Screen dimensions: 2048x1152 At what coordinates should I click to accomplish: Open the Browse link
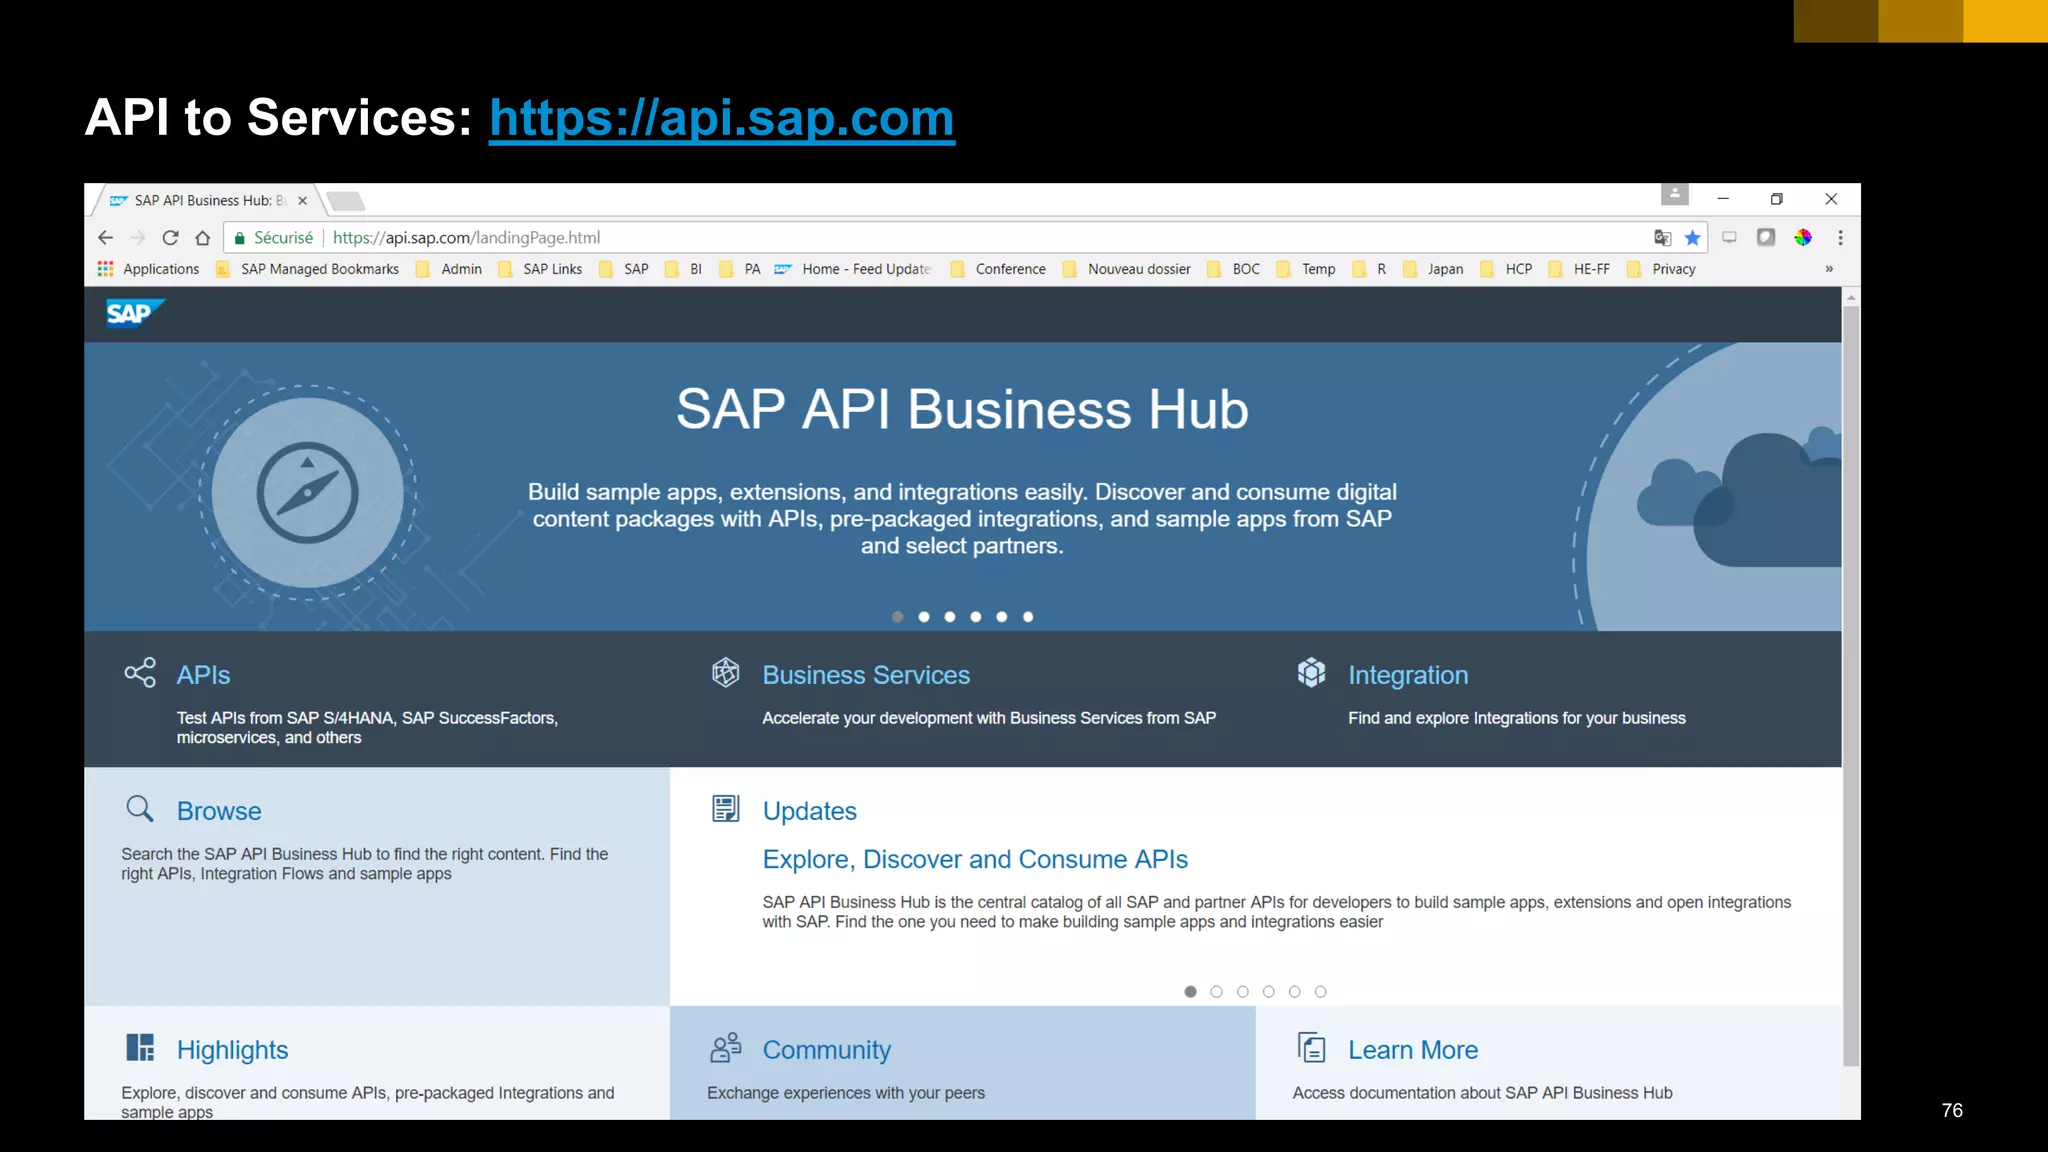coord(219,811)
